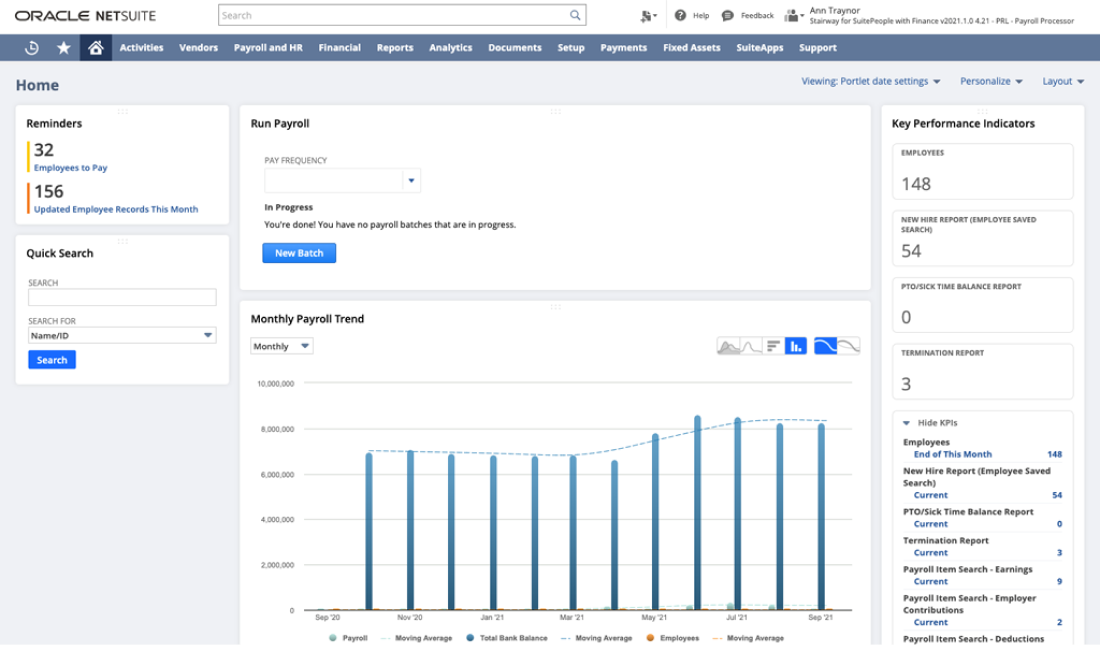Click the global search magnifier icon
1100x645 pixels.
pos(575,15)
